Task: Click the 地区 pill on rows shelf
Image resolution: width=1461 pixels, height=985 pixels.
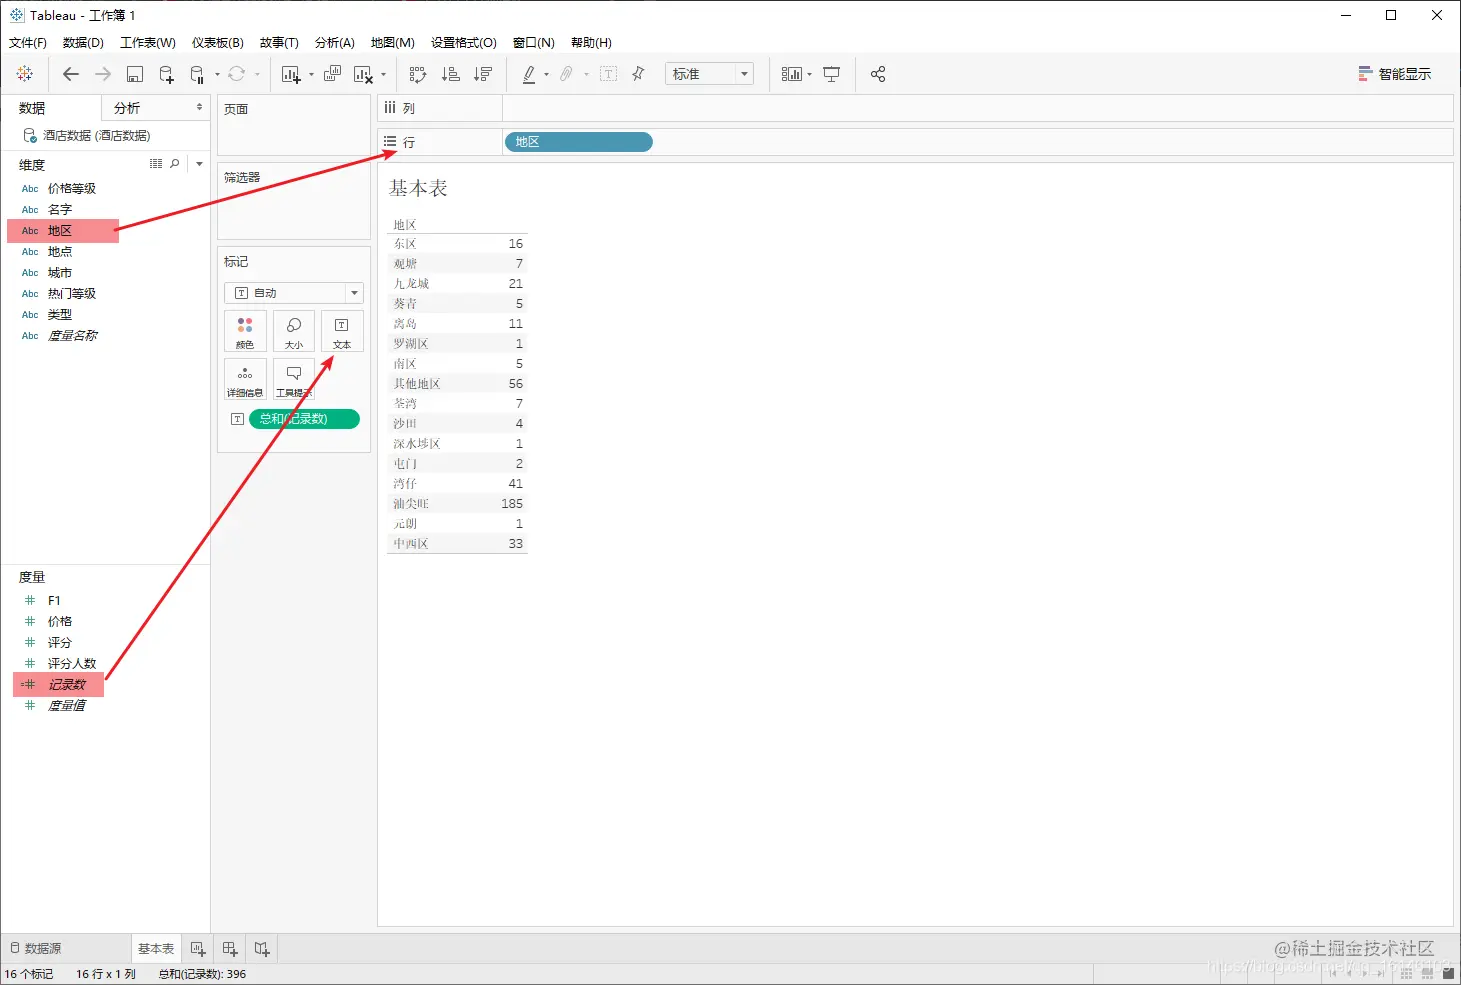Action: click(x=579, y=142)
